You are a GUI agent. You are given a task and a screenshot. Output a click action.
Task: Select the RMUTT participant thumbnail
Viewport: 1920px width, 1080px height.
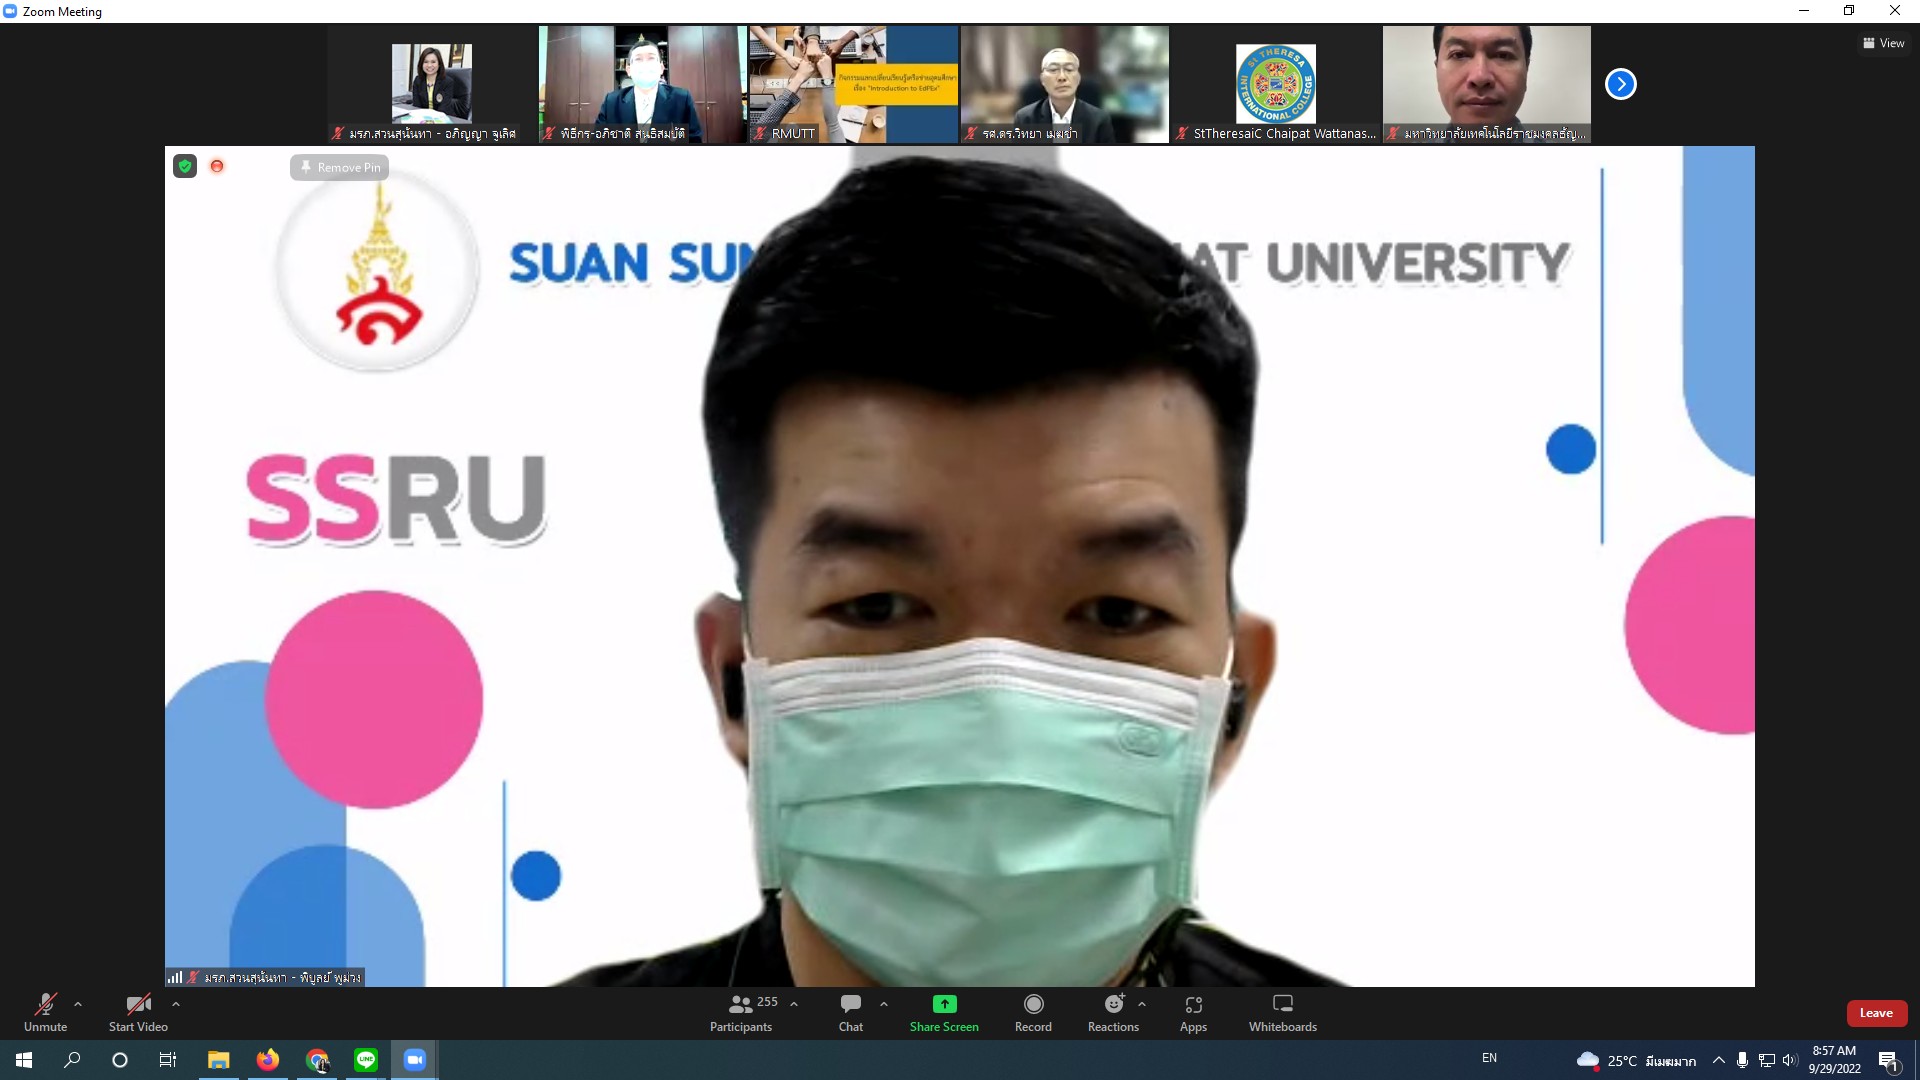pos(853,84)
